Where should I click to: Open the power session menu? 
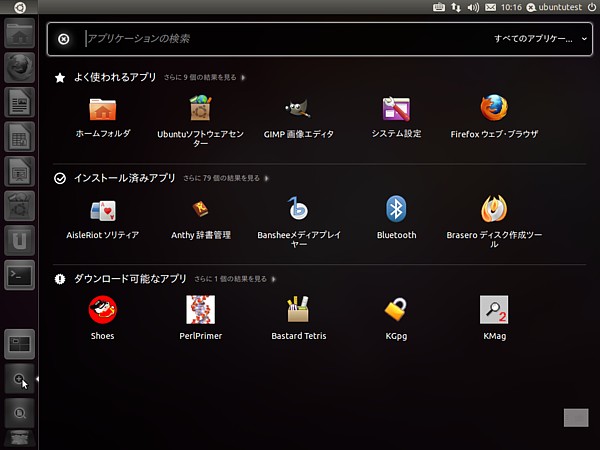(592, 7)
